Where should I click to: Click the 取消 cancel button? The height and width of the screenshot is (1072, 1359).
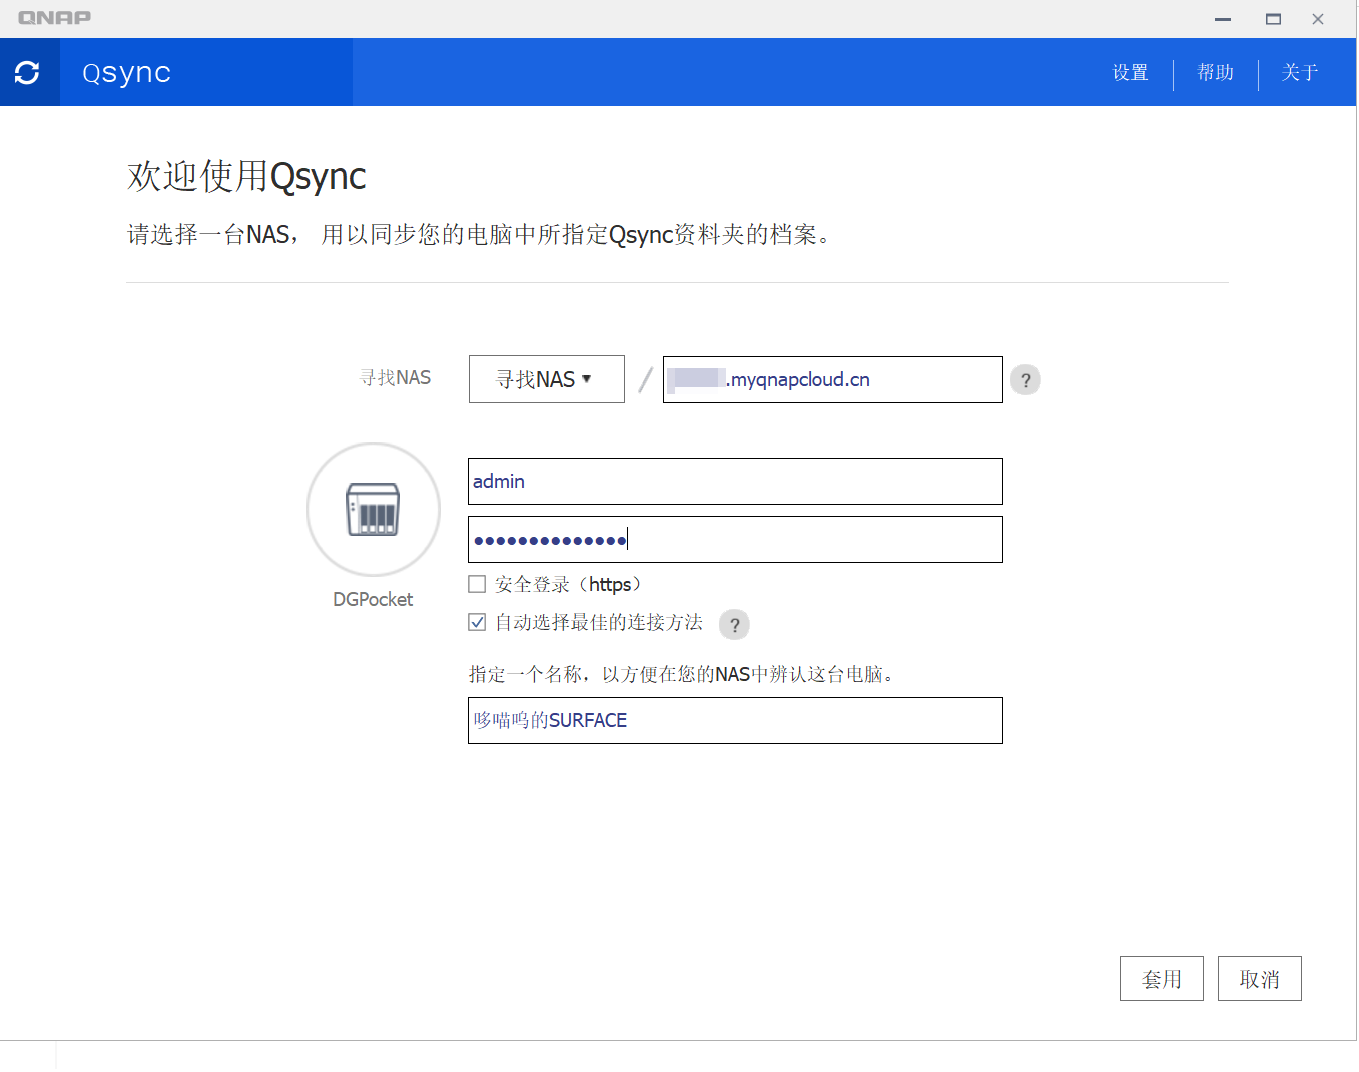coord(1259,979)
